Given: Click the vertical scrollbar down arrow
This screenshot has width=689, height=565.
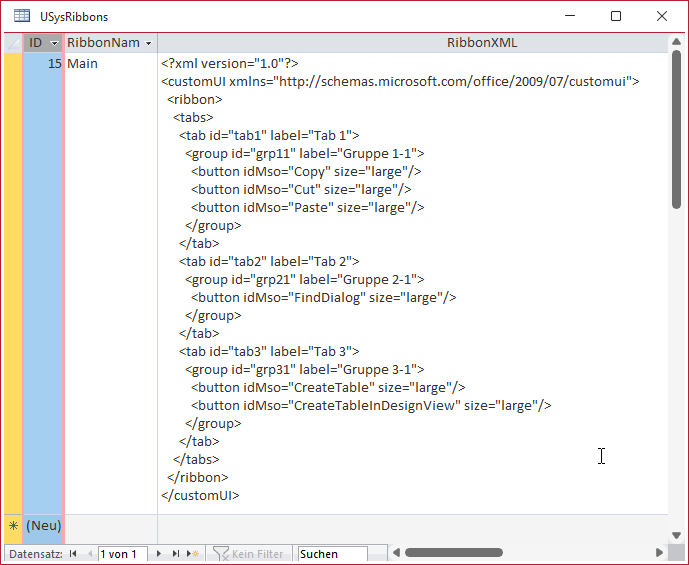Looking at the screenshot, I should click(676, 535).
